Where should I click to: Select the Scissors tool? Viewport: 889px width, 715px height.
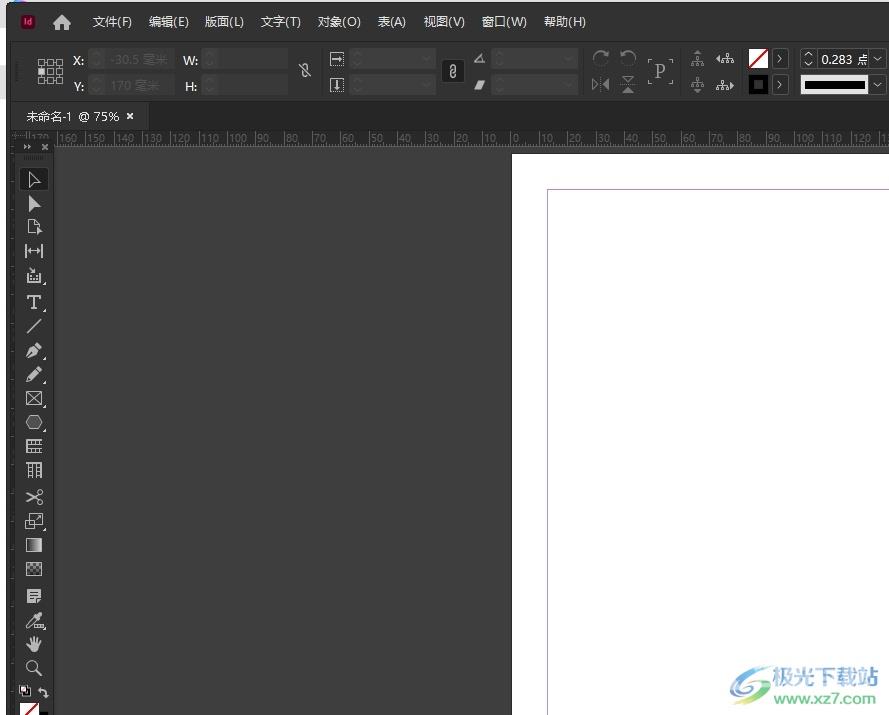click(34, 497)
